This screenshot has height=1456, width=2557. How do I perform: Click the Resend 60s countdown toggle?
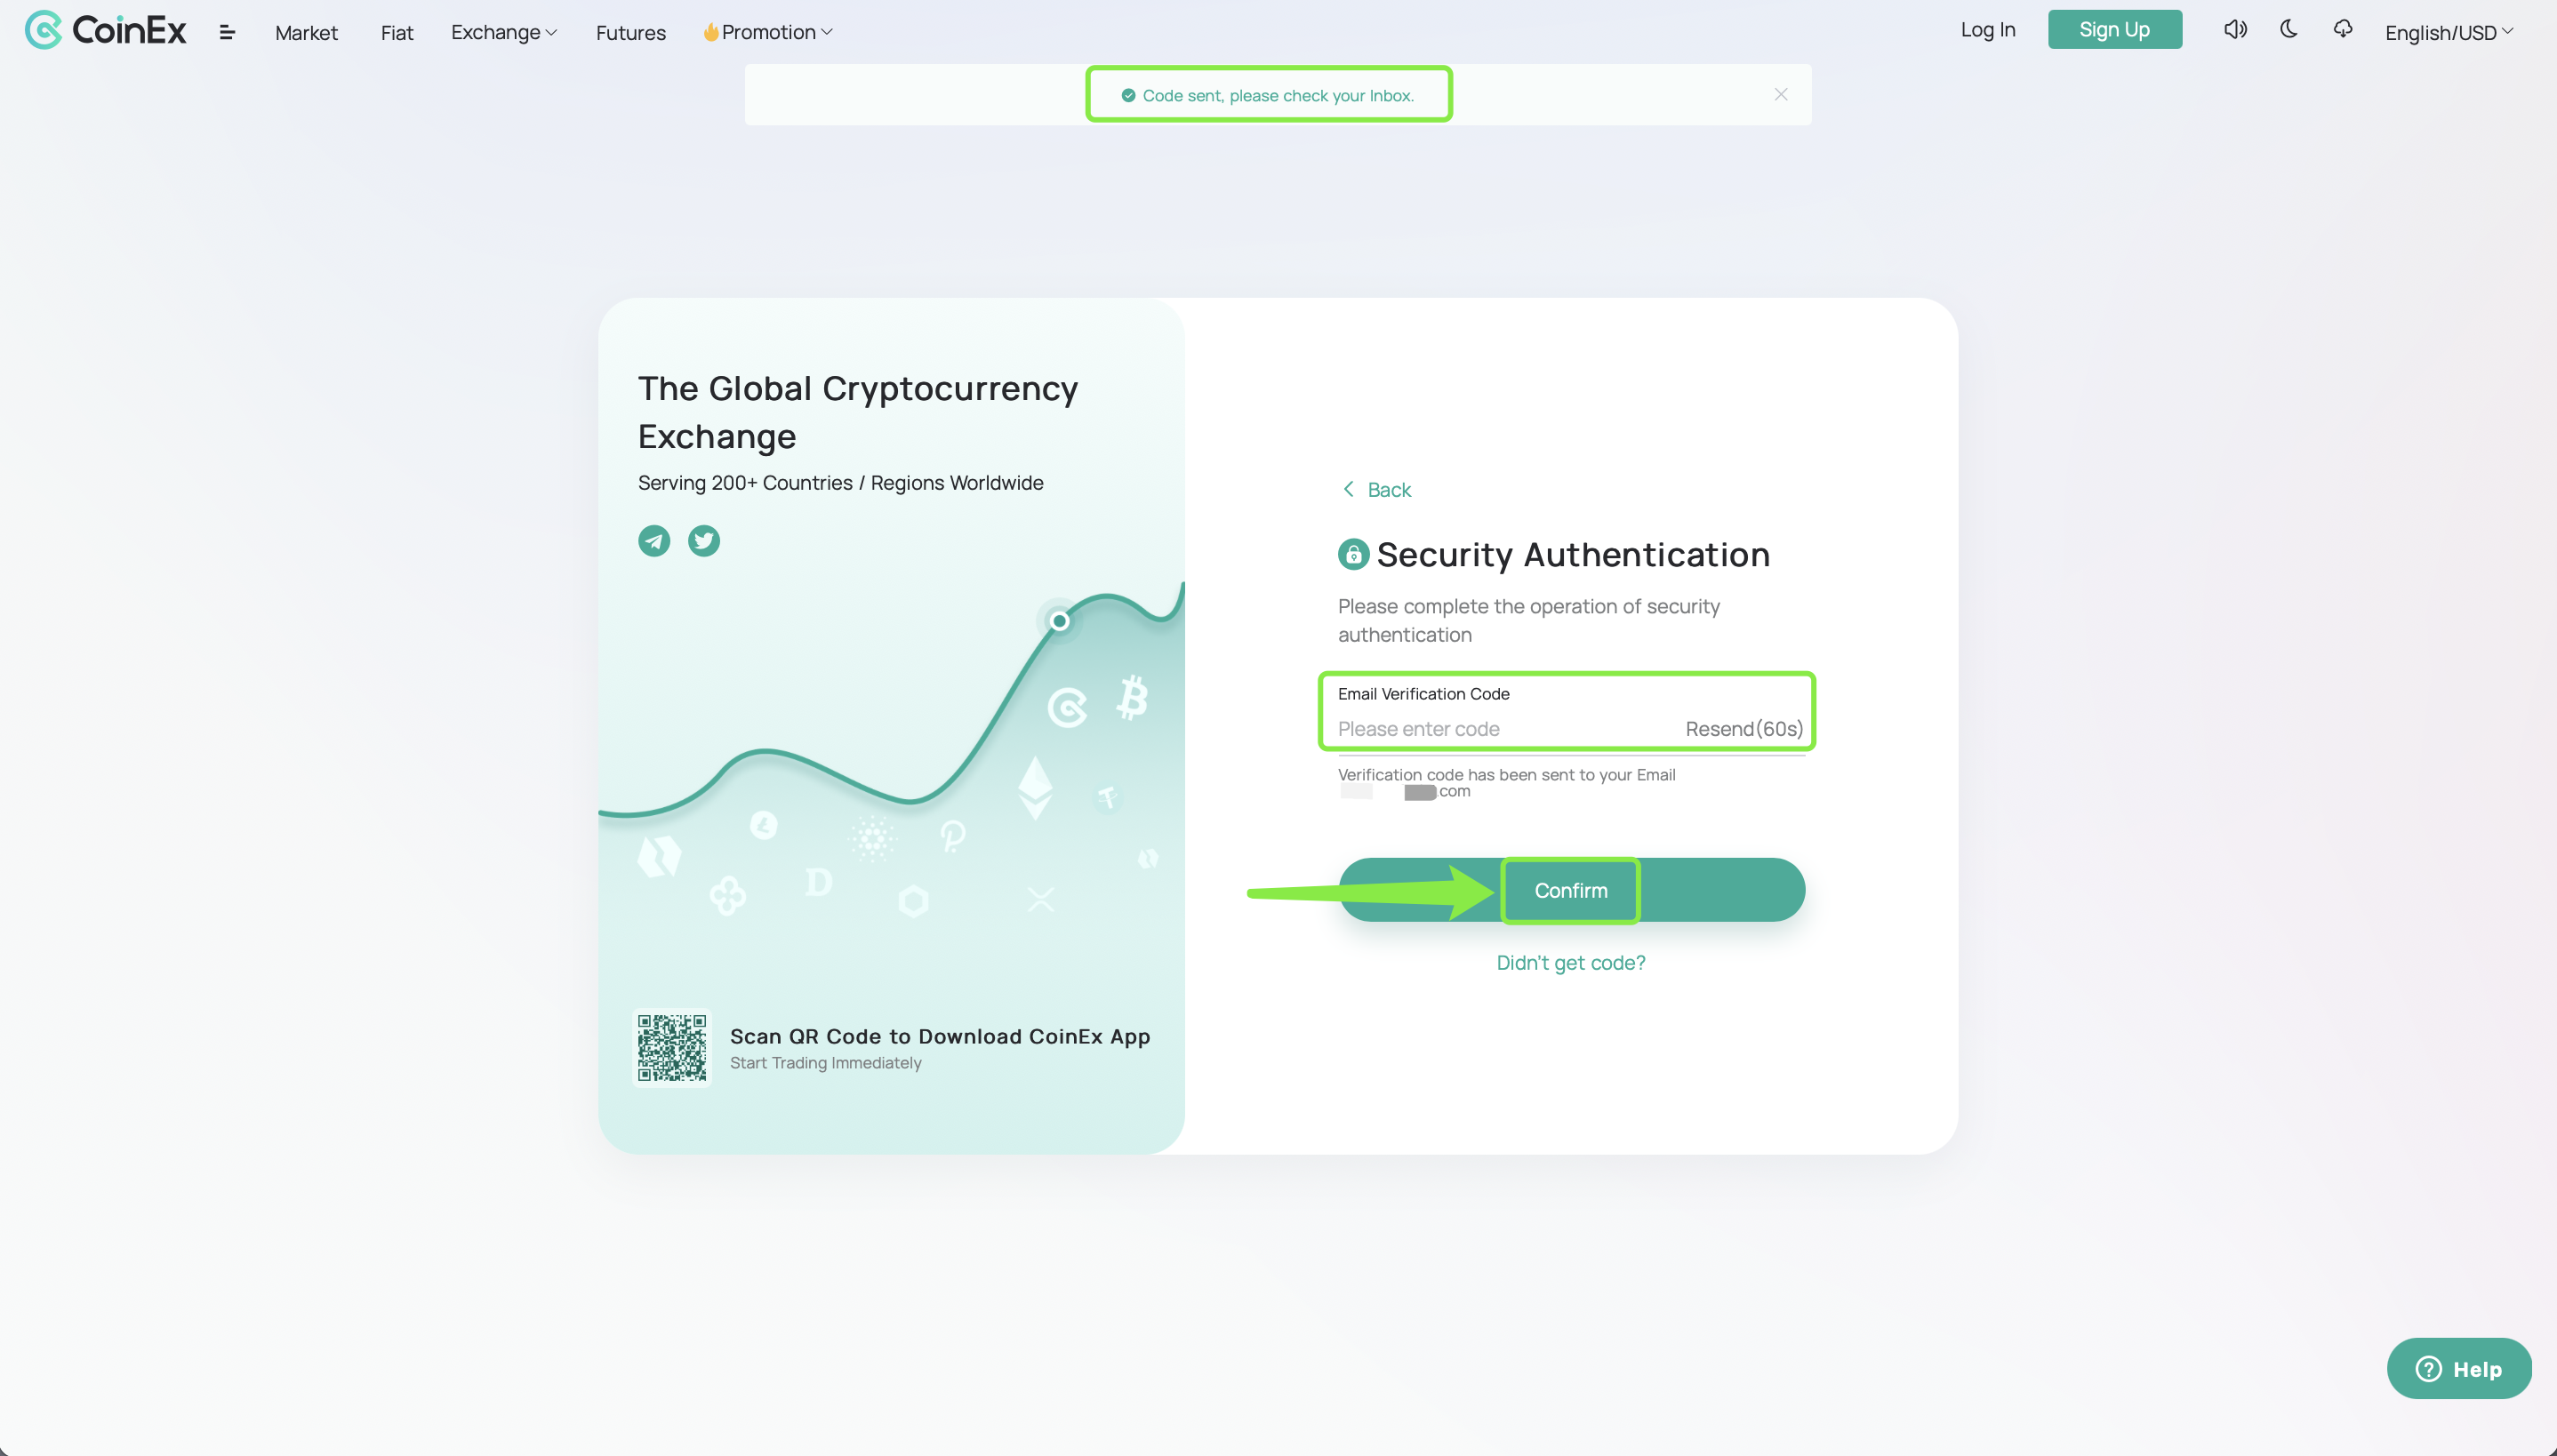pos(1742,727)
